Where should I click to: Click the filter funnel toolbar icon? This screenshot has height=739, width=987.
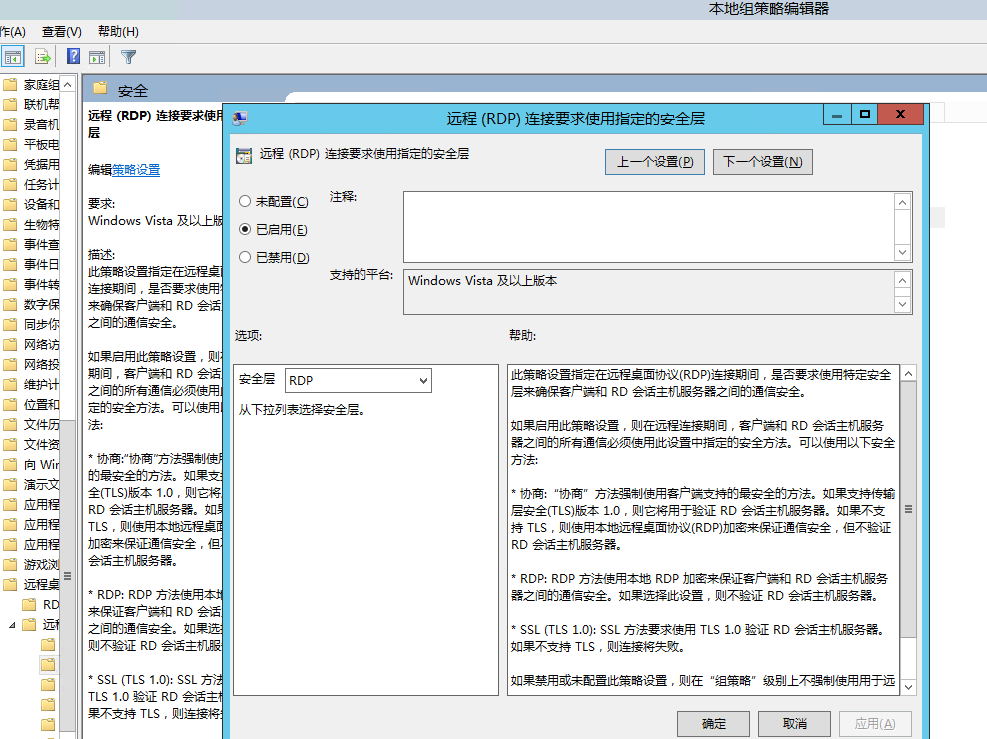(128, 57)
